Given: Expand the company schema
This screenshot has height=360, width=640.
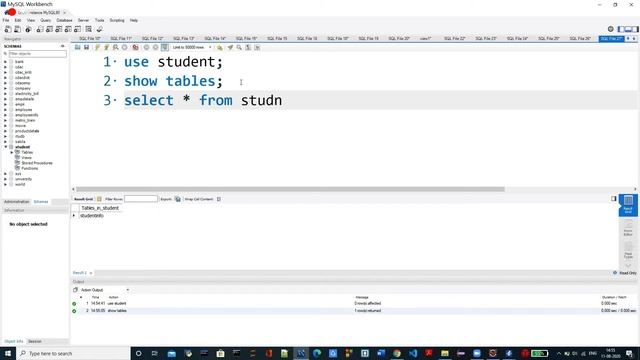Looking at the screenshot, I should [x=6, y=88].
